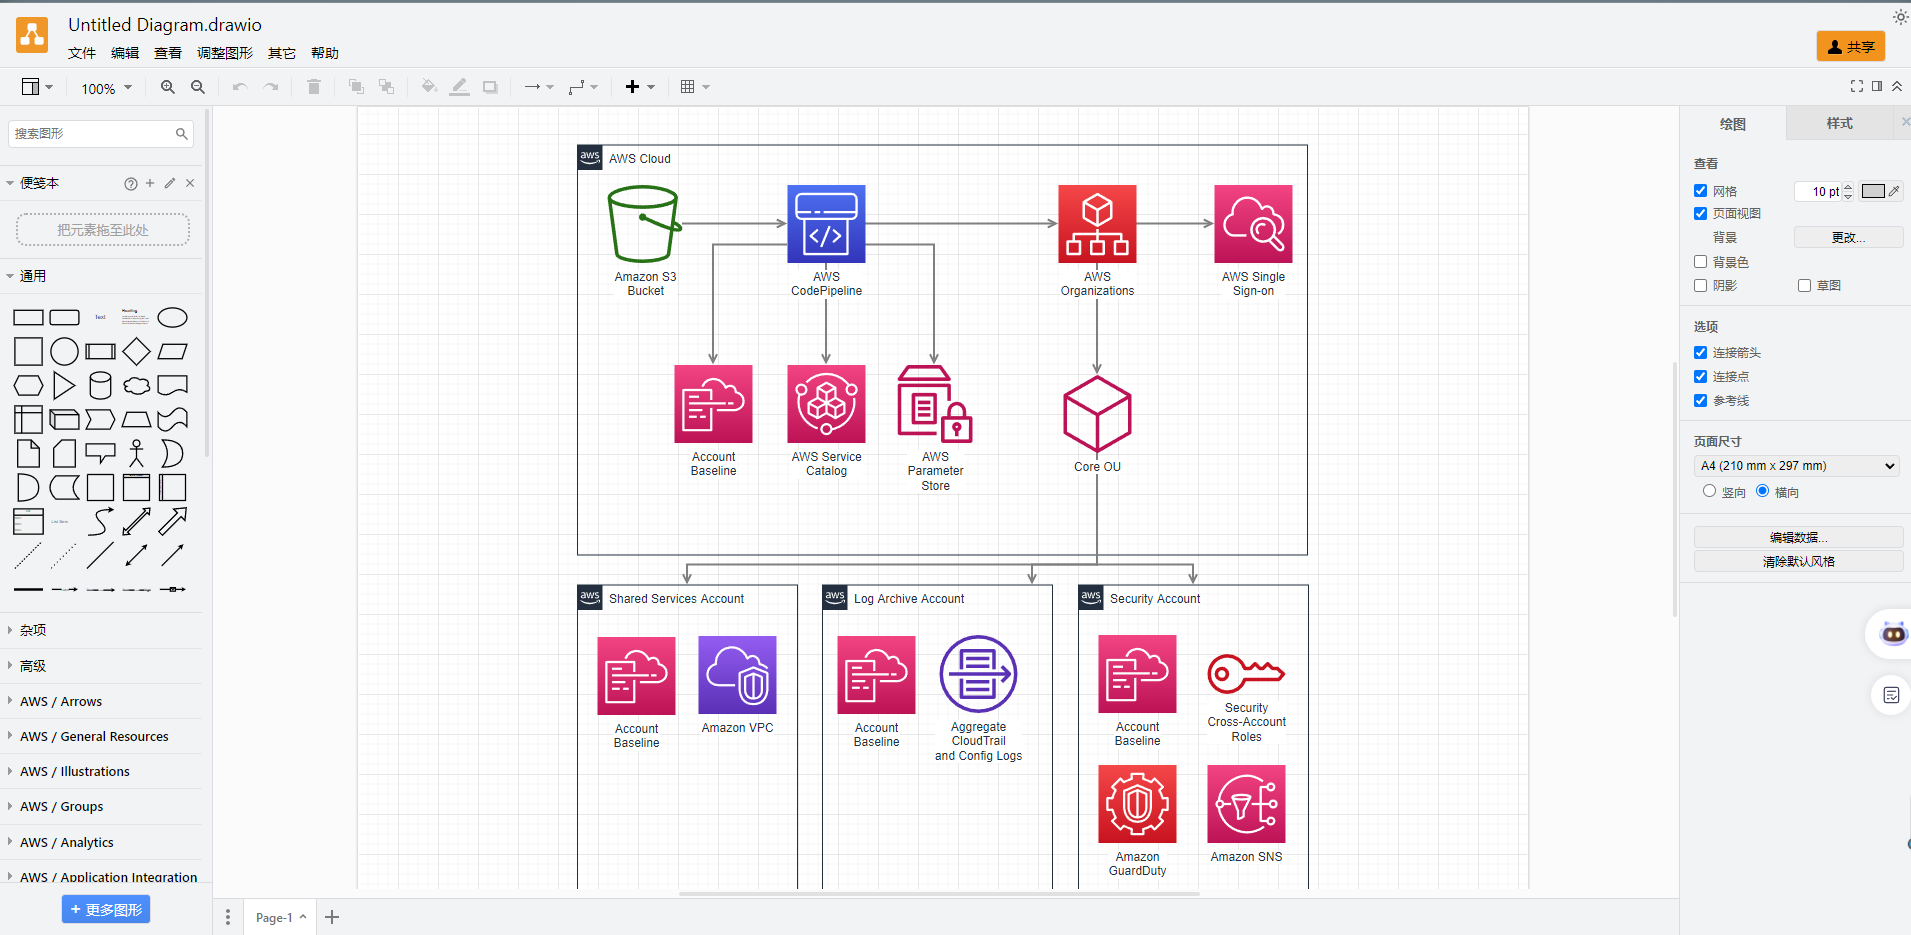Select the AWS Parameter Store icon
This screenshot has width=1911, height=935.
pyautogui.click(x=935, y=404)
